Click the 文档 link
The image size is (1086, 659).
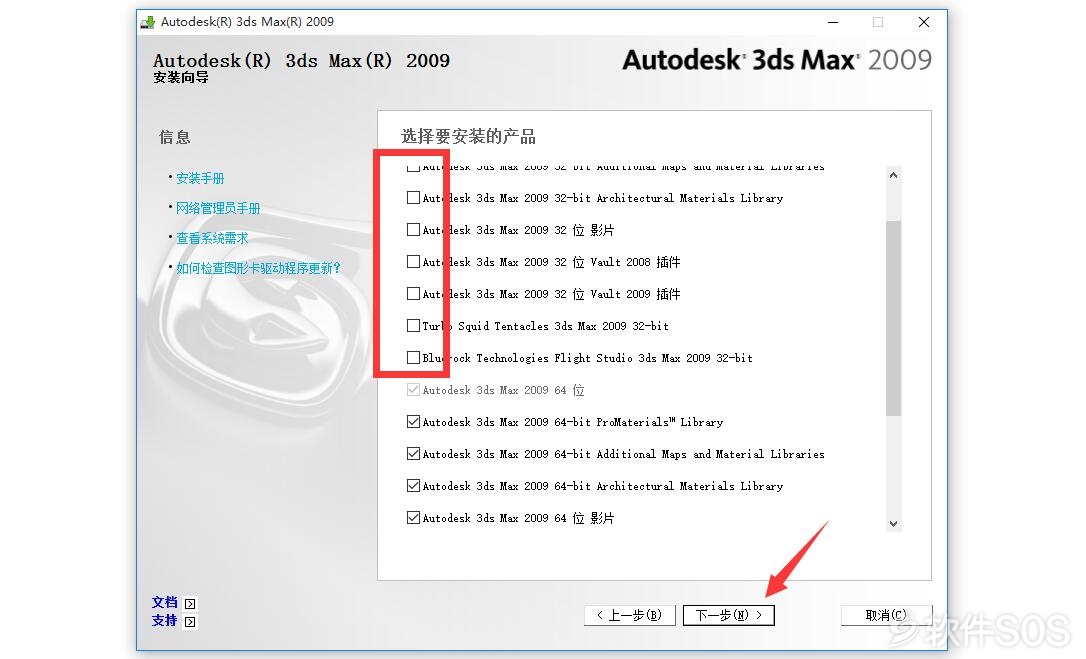click(165, 602)
